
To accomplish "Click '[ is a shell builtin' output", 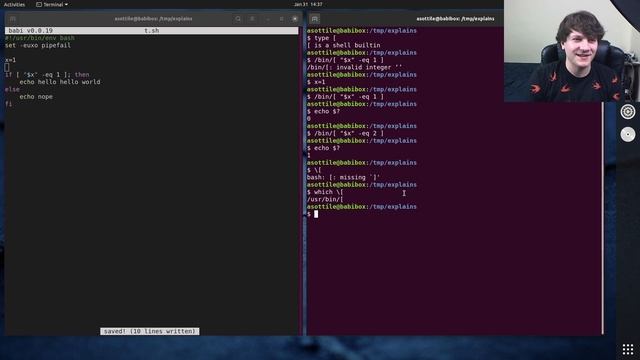I will coord(343,45).
